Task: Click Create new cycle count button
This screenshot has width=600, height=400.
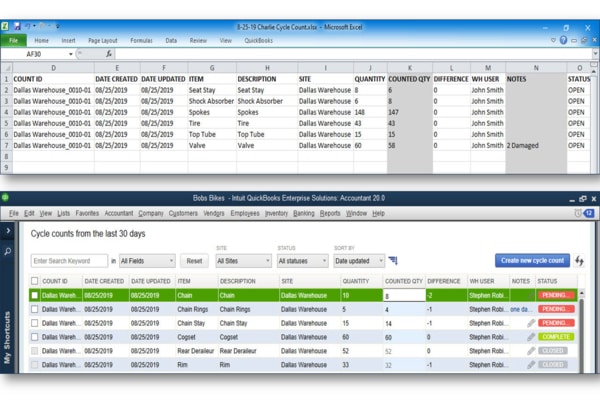Action: (x=532, y=261)
